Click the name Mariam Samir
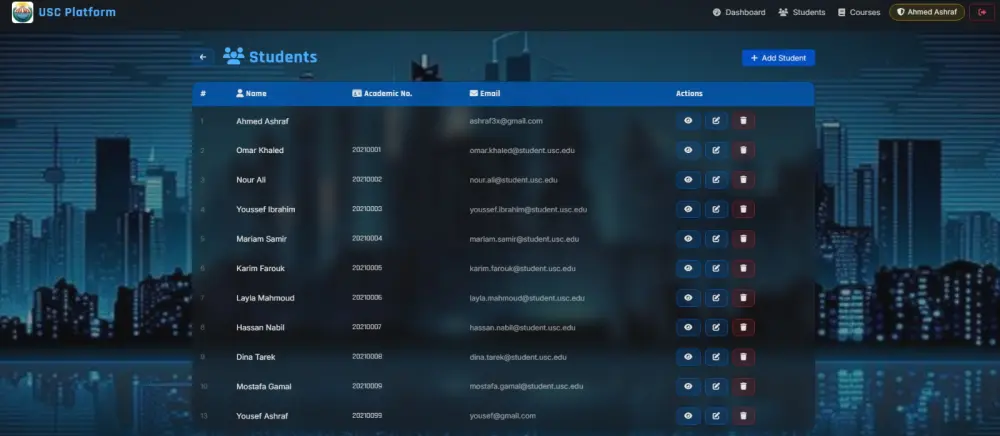The image size is (1000, 436). pyautogui.click(x=261, y=239)
